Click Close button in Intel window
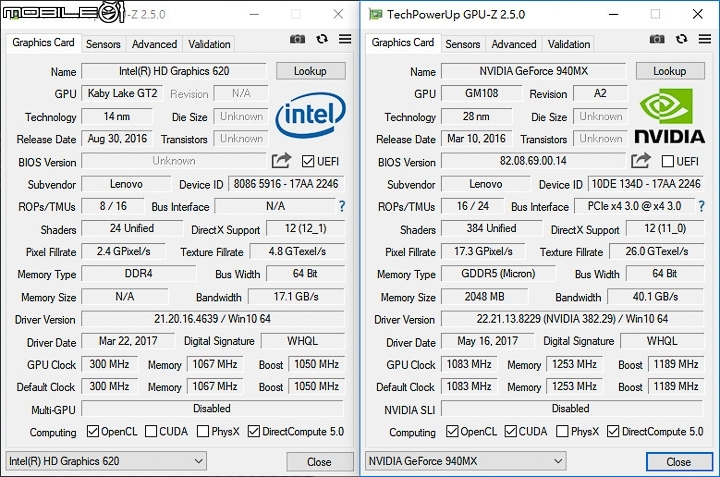Image resolution: width=720 pixels, height=477 pixels. click(x=320, y=462)
